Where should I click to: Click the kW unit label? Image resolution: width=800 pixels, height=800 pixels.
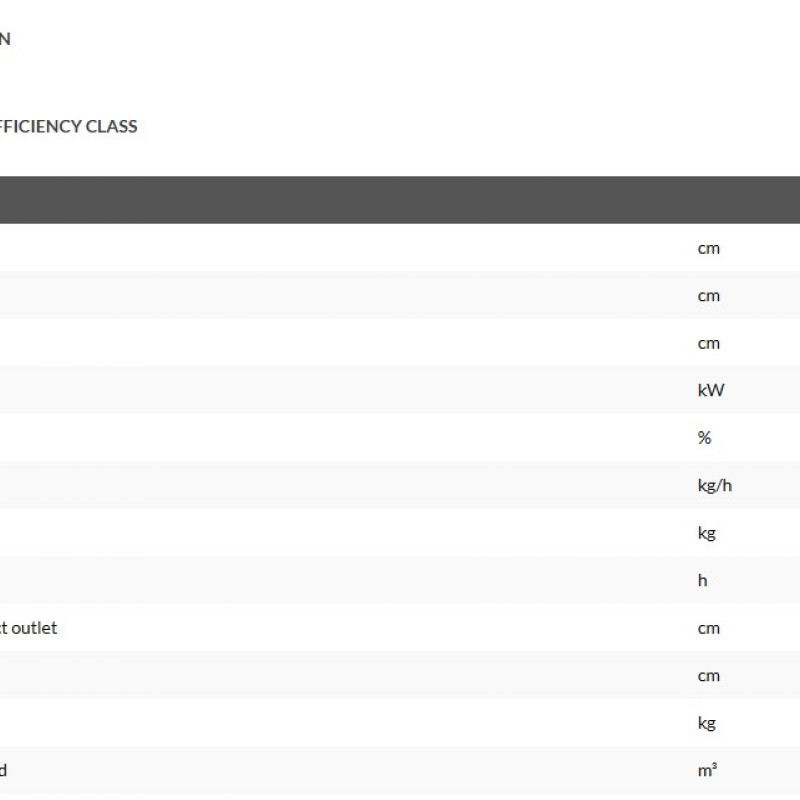tap(710, 390)
